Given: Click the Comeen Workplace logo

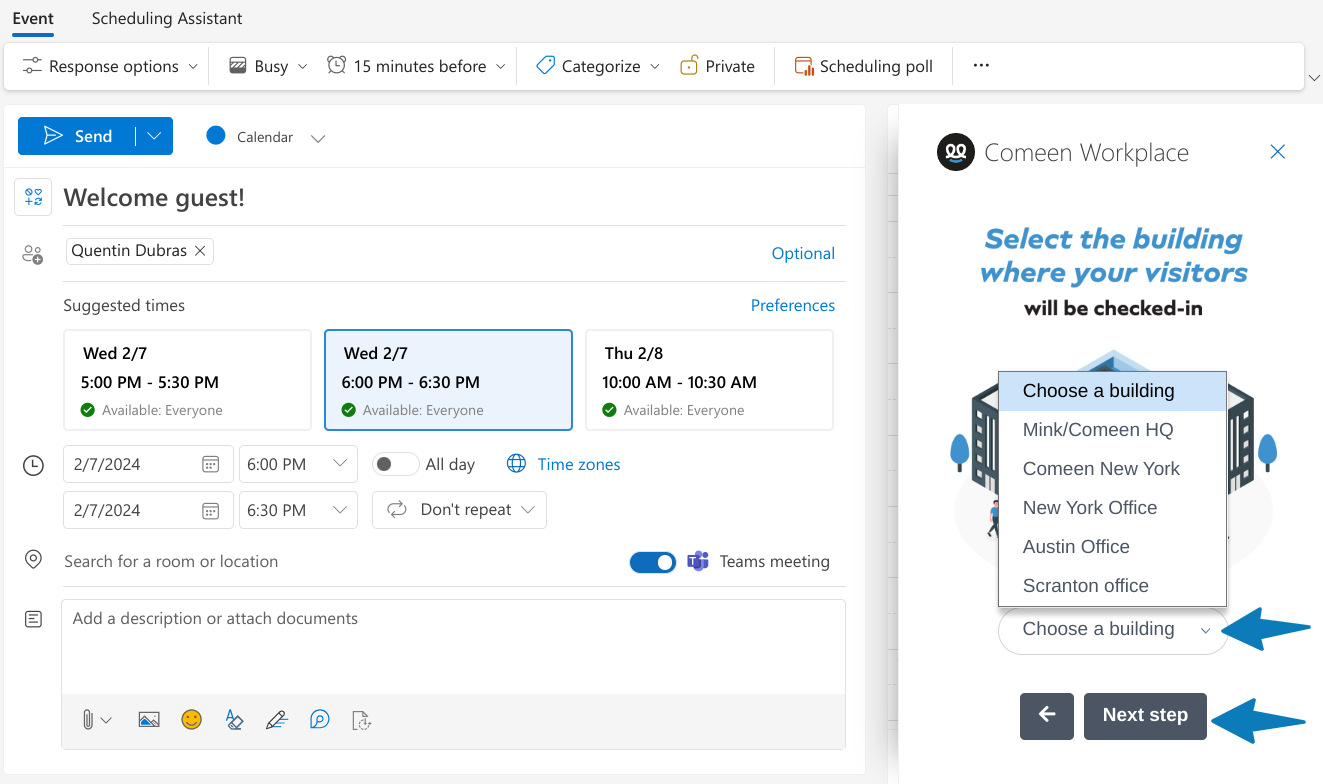Looking at the screenshot, I should point(956,152).
